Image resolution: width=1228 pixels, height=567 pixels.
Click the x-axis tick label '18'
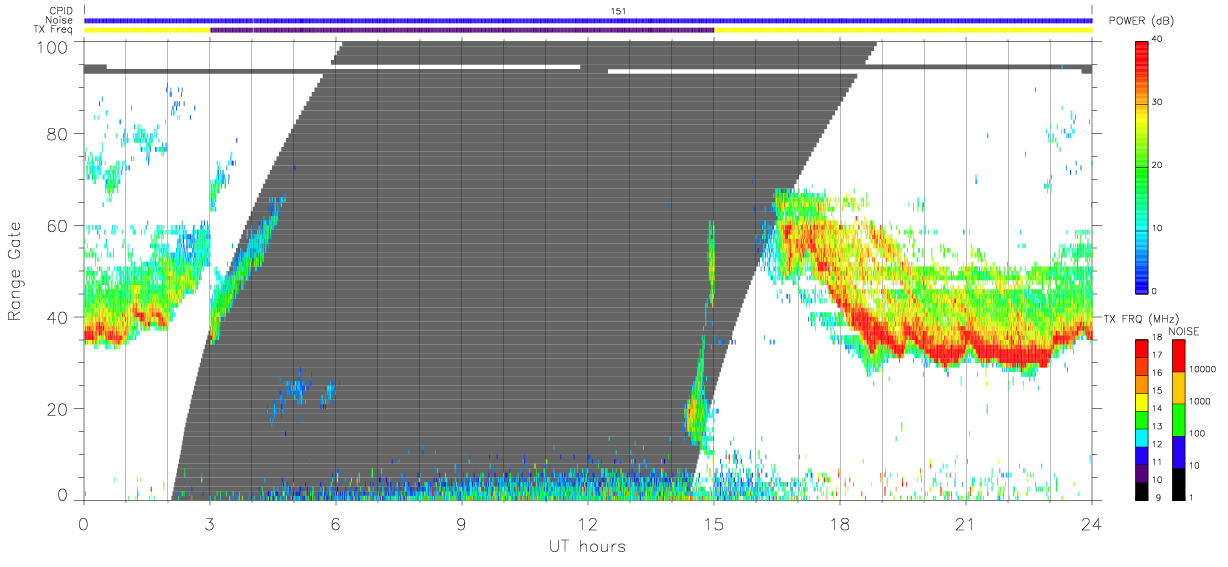click(x=840, y=524)
